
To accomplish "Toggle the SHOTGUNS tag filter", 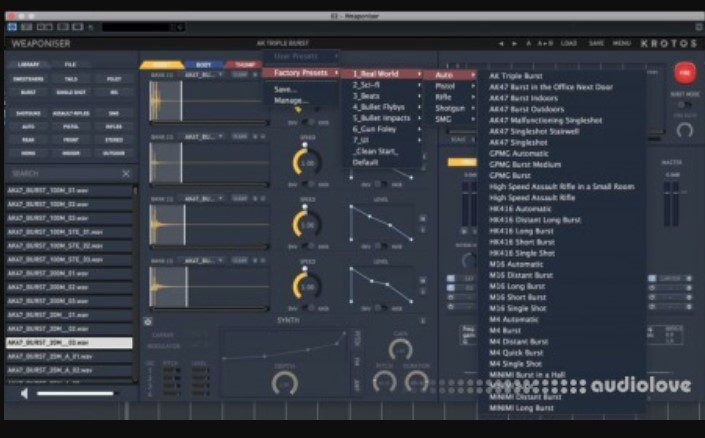I will tap(28, 114).
